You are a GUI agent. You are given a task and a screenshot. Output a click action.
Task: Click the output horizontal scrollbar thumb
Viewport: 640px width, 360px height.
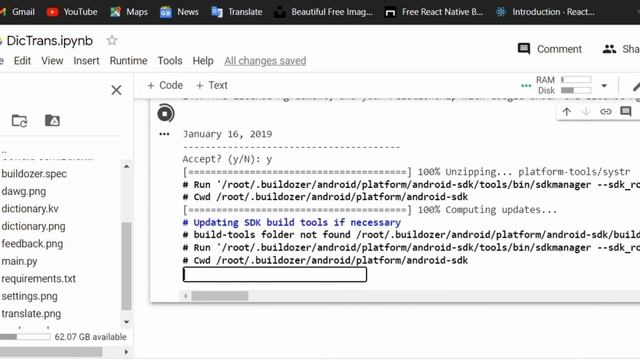point(220,296)
